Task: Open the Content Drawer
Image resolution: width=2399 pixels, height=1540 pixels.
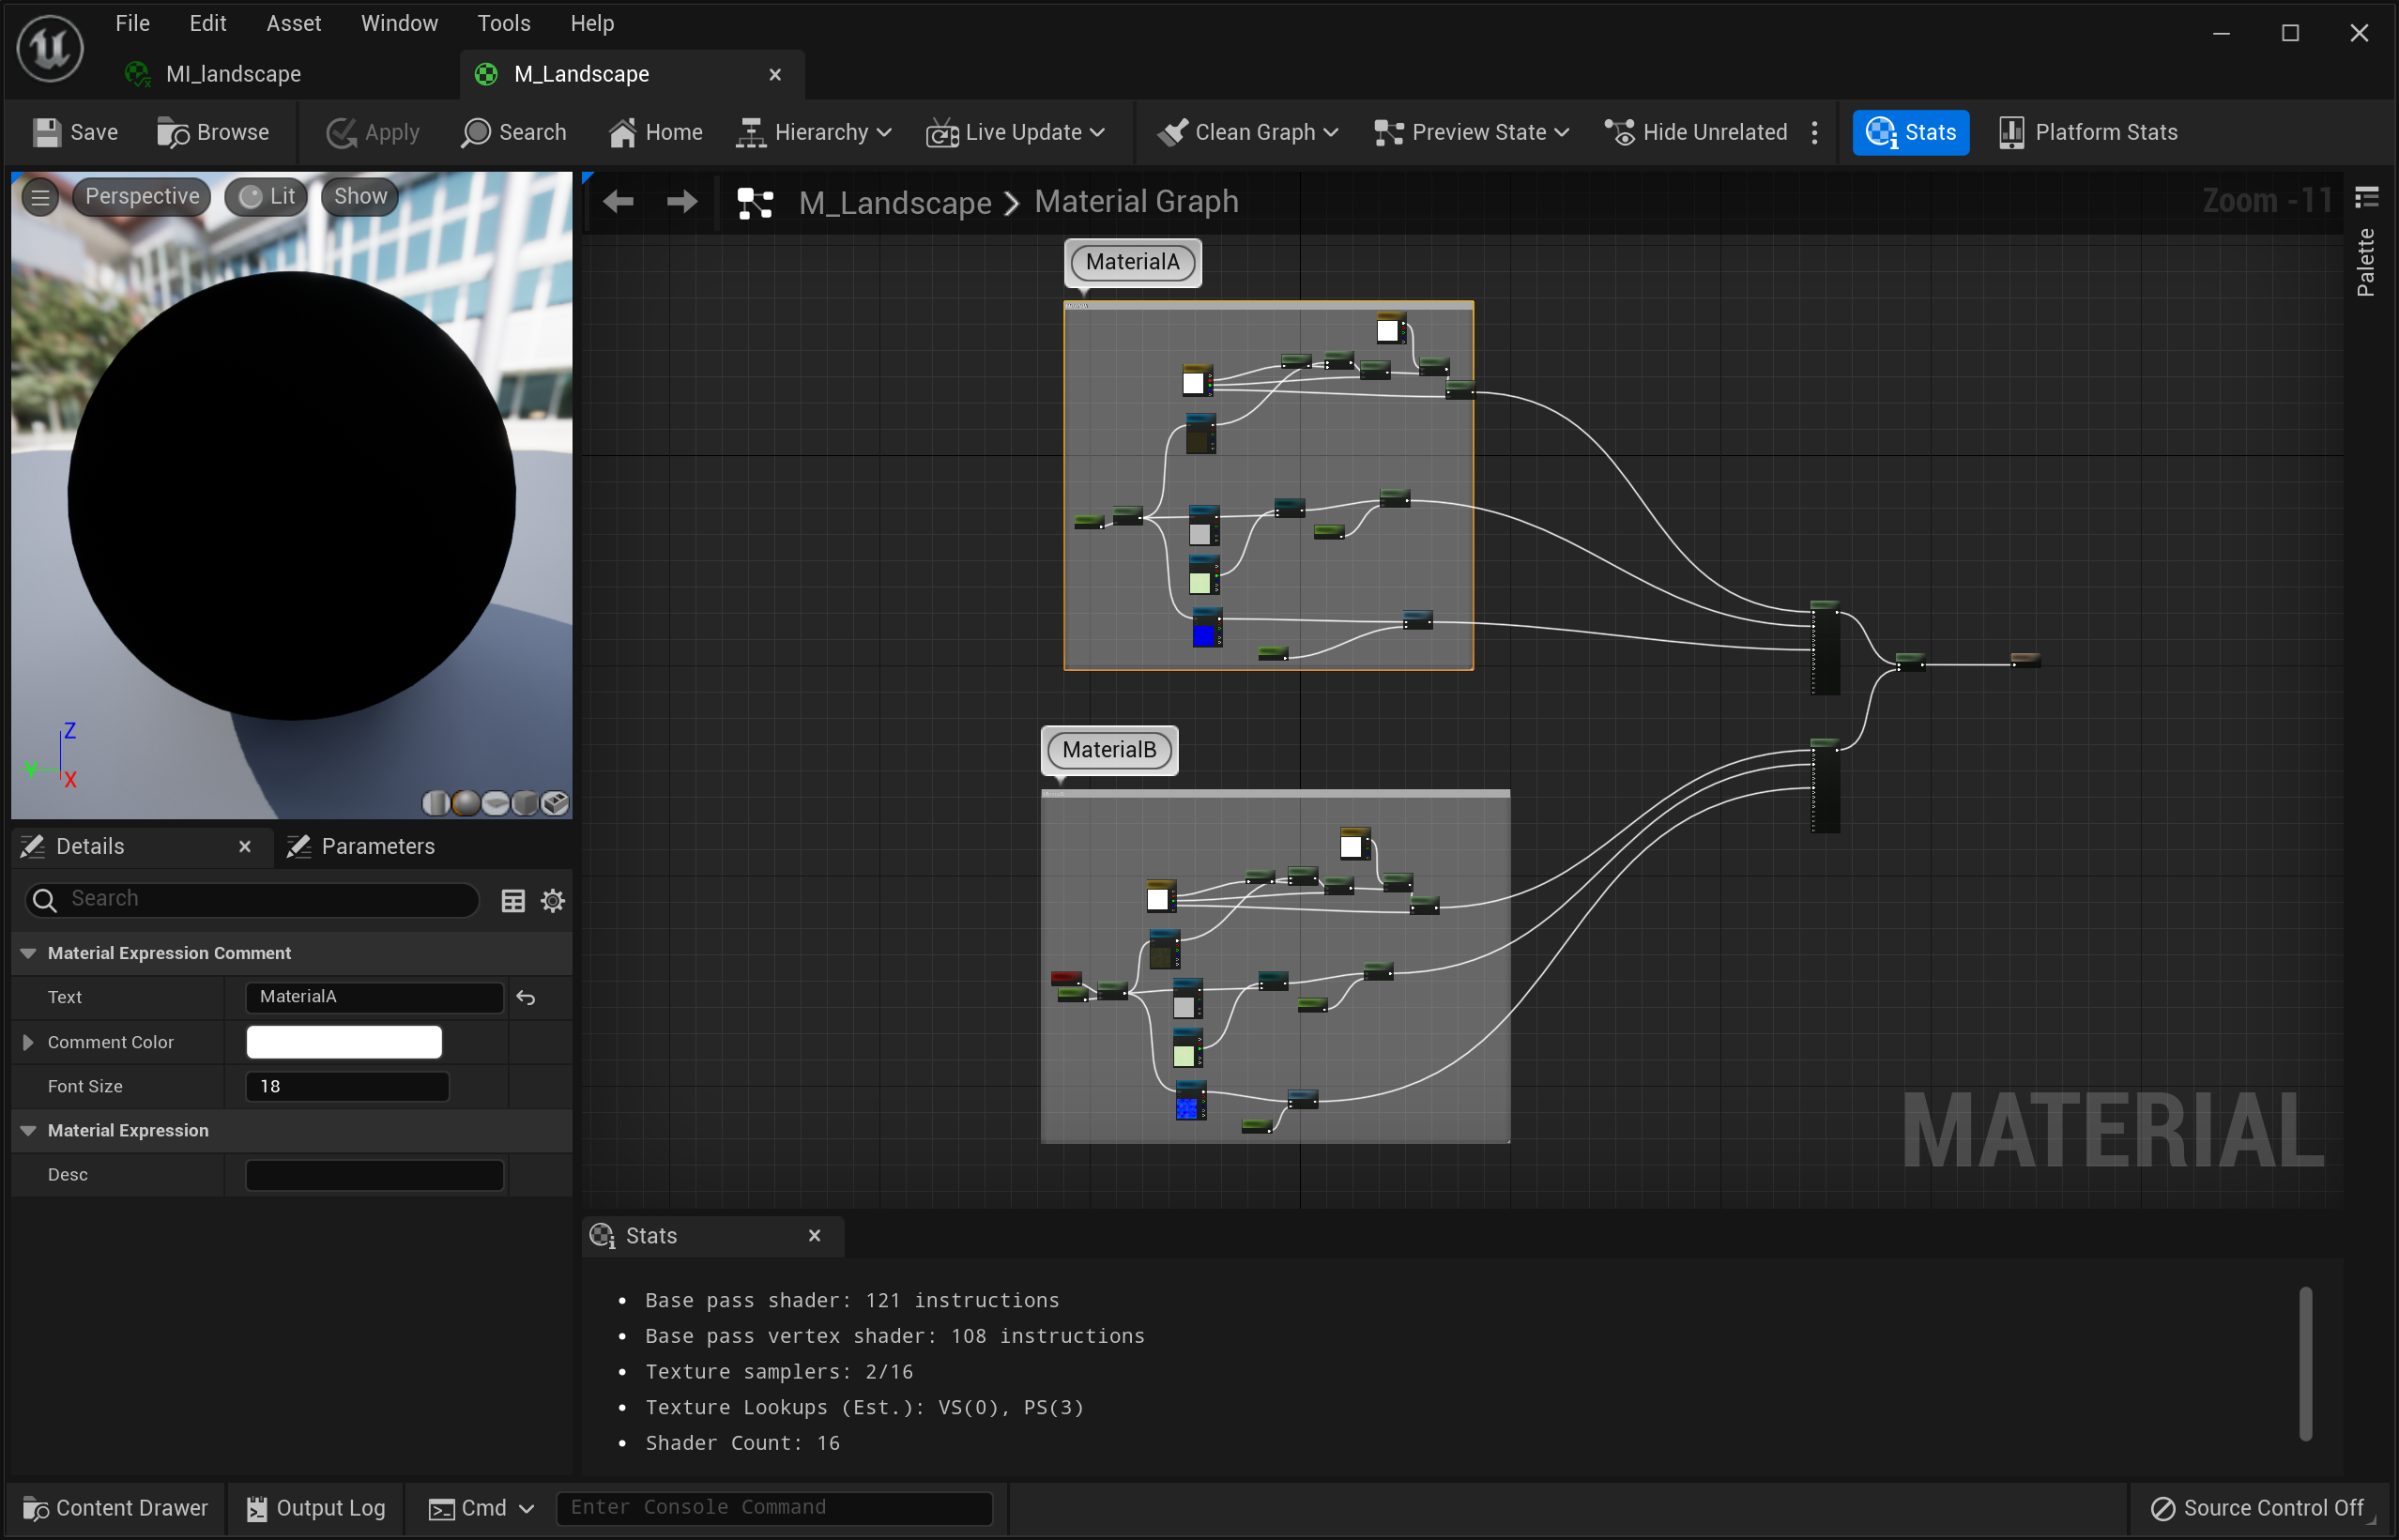Action: coord(115,1507)
